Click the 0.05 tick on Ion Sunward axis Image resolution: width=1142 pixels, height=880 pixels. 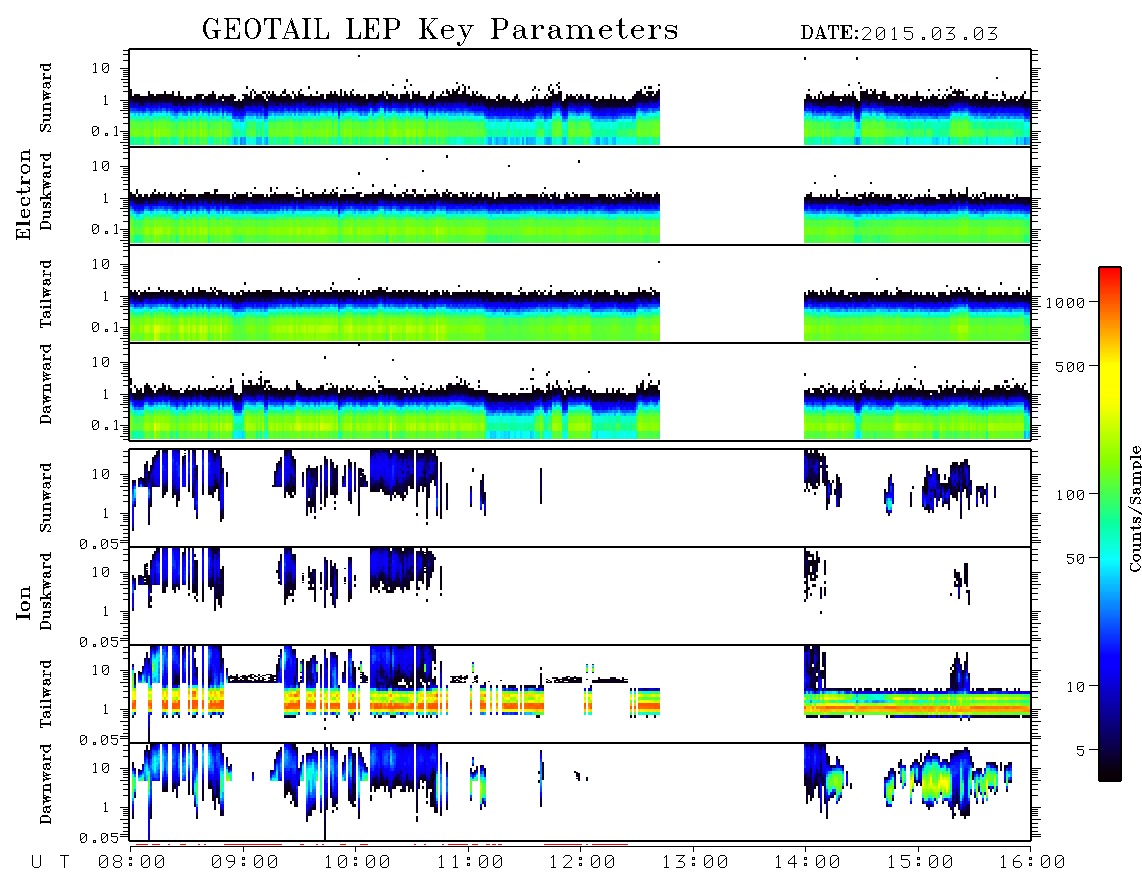[99, 544]
